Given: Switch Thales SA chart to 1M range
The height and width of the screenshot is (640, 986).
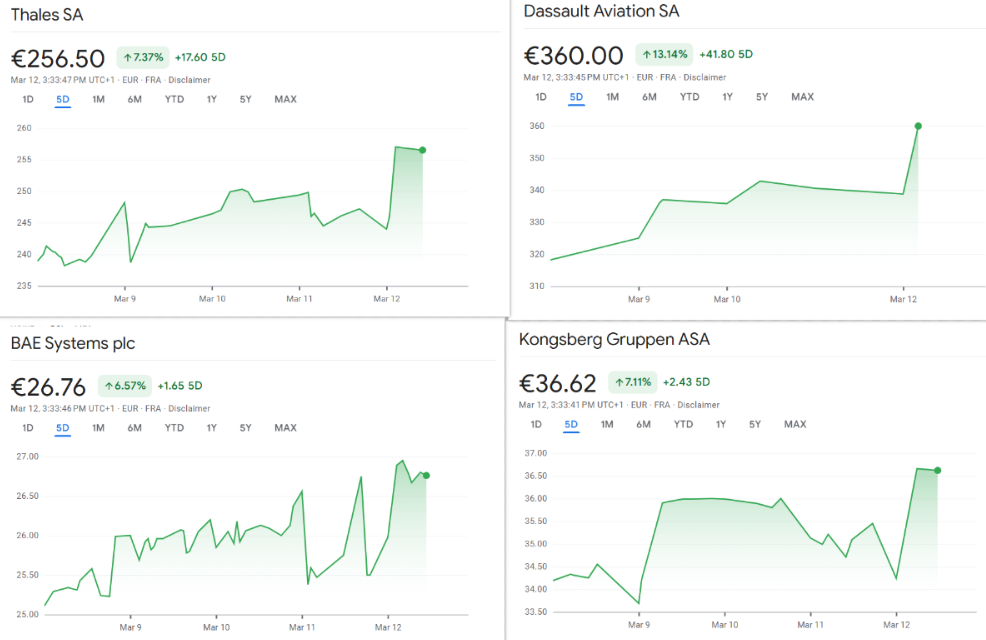Looking at the screenshot, I should [x=98, y=99].
